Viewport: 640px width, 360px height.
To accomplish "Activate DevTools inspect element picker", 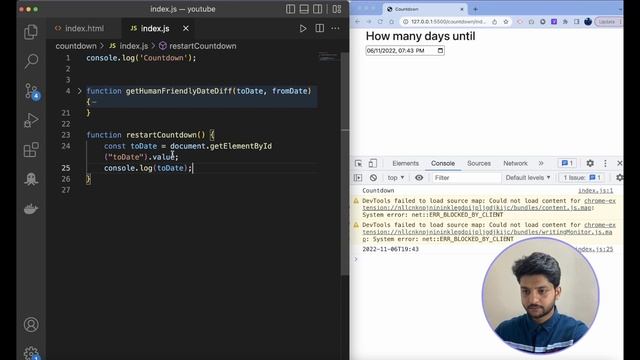I will (358, 163).
